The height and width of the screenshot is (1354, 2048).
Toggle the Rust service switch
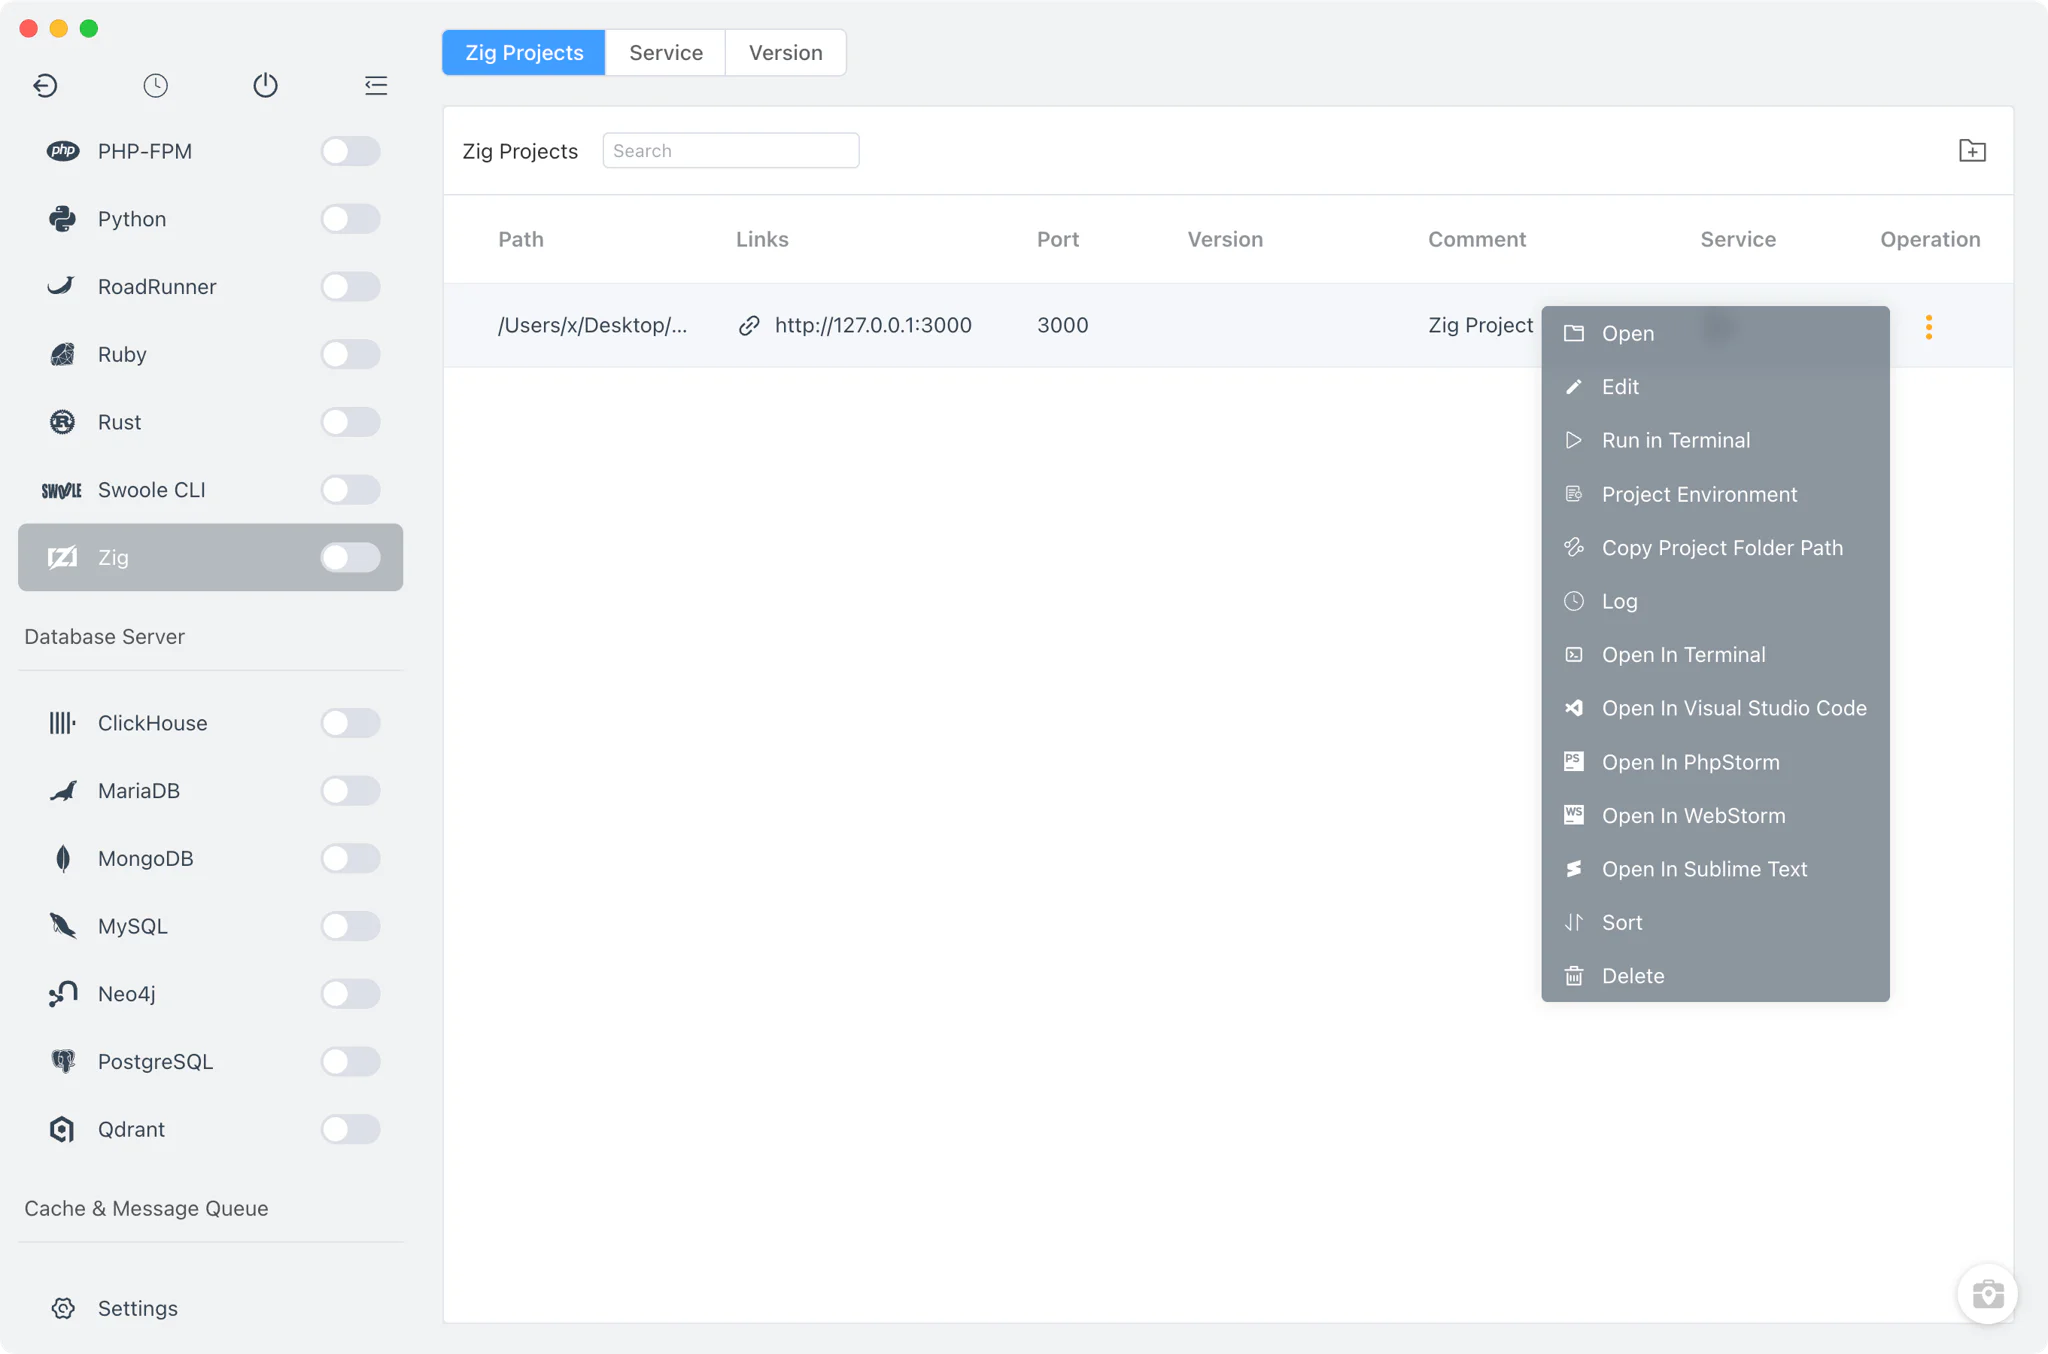[x=350, y=422]
